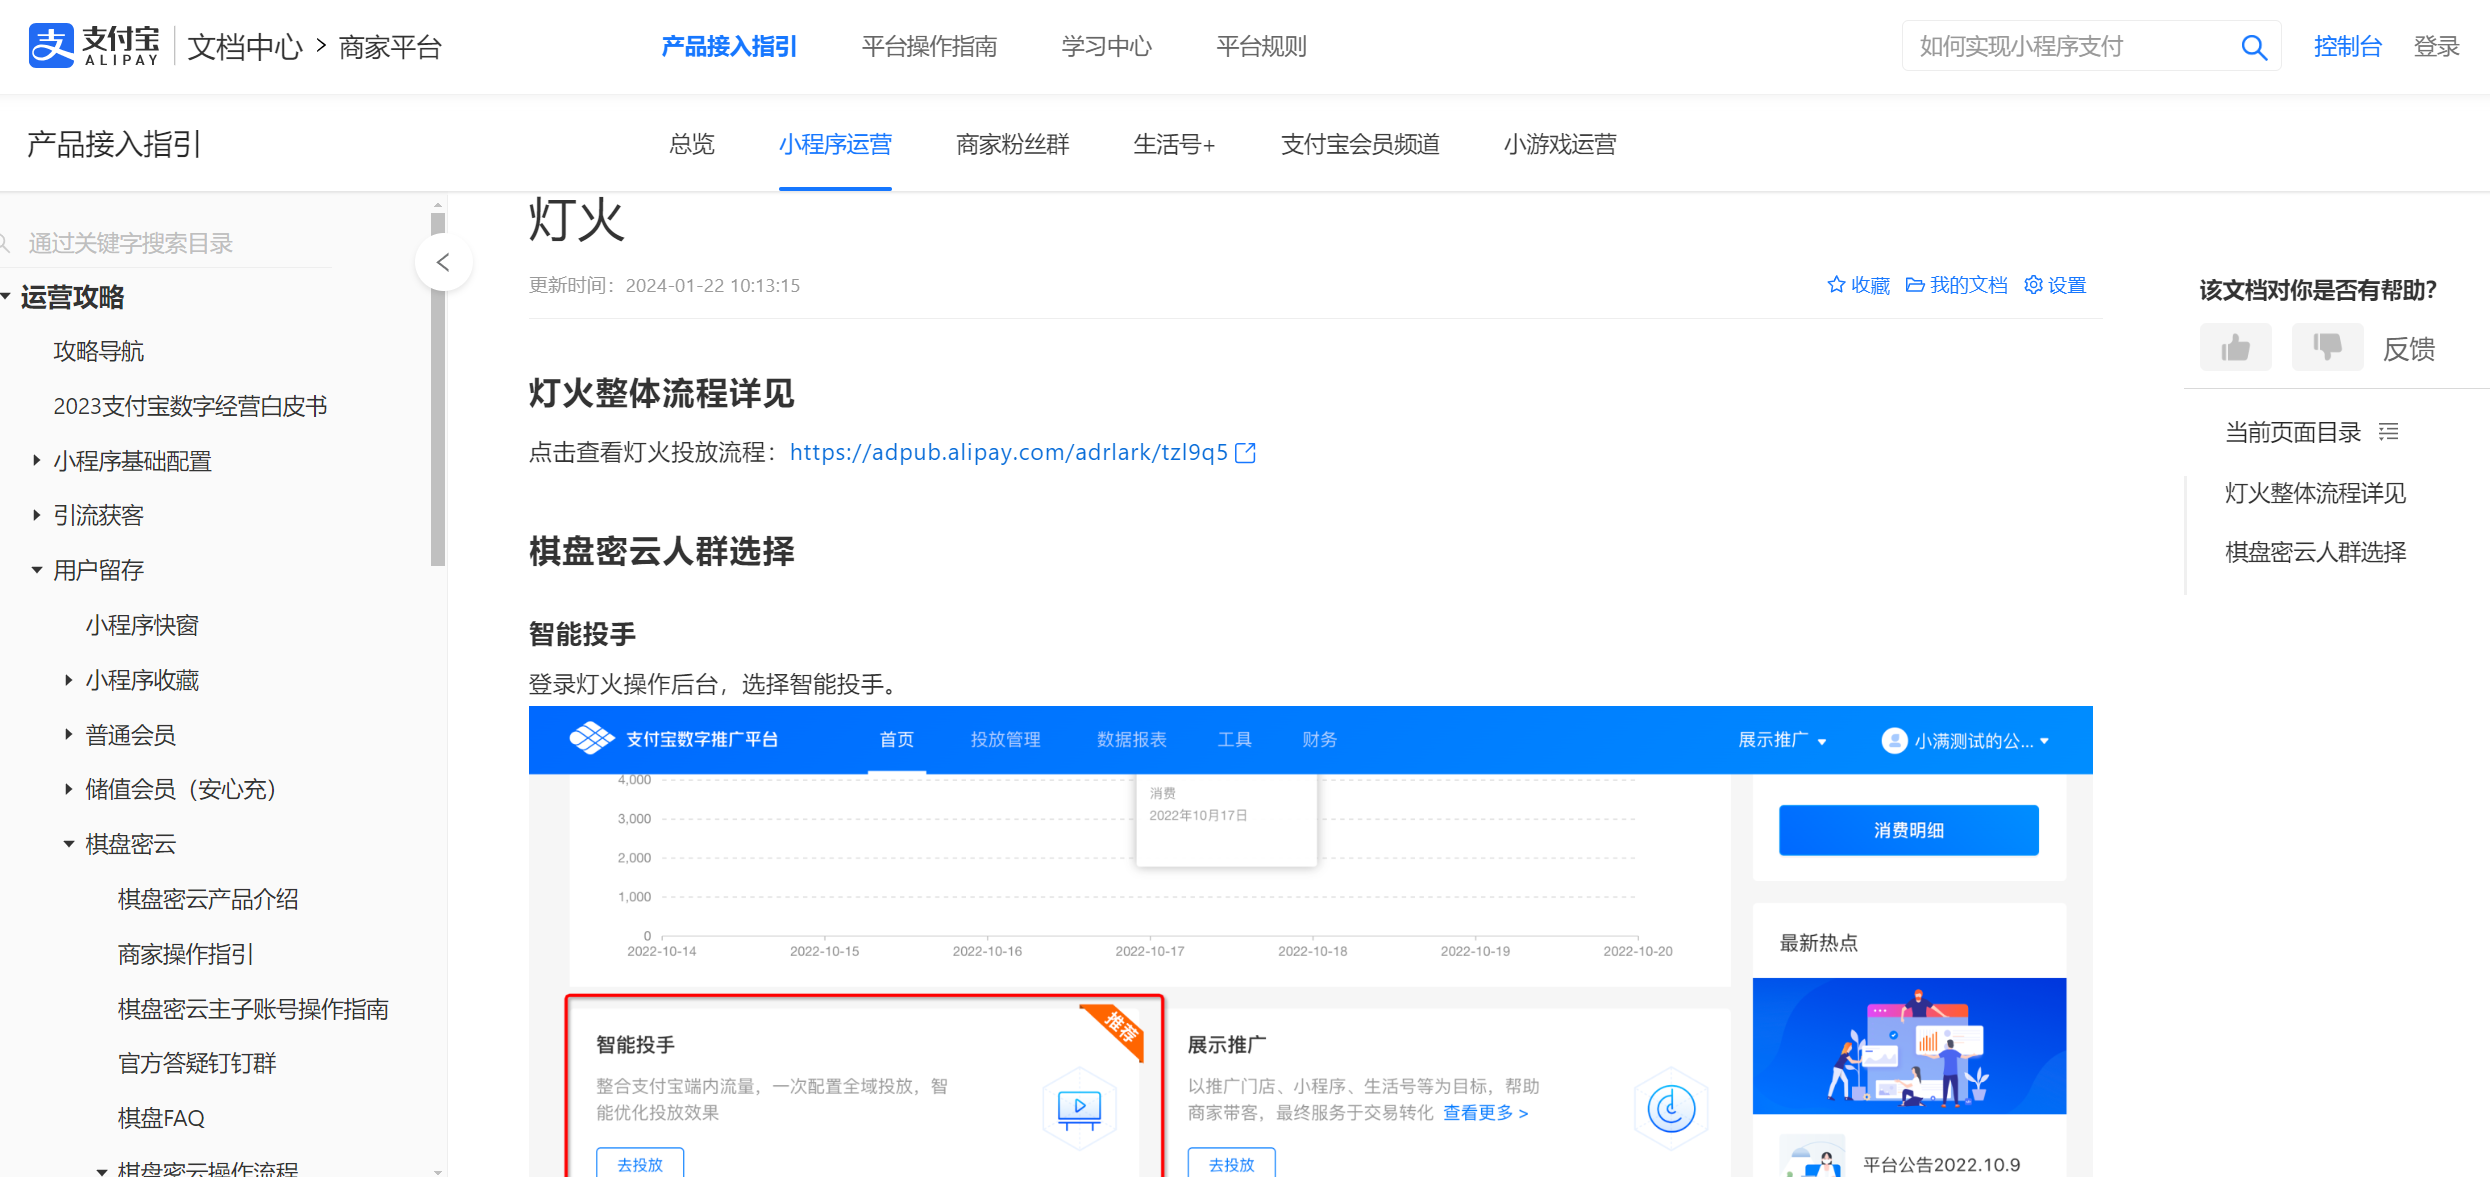Collapse the 运营攻略 section
The width and height of the screenshot is (2490, 1177).
pyautogui.click(x=6, y=297)
